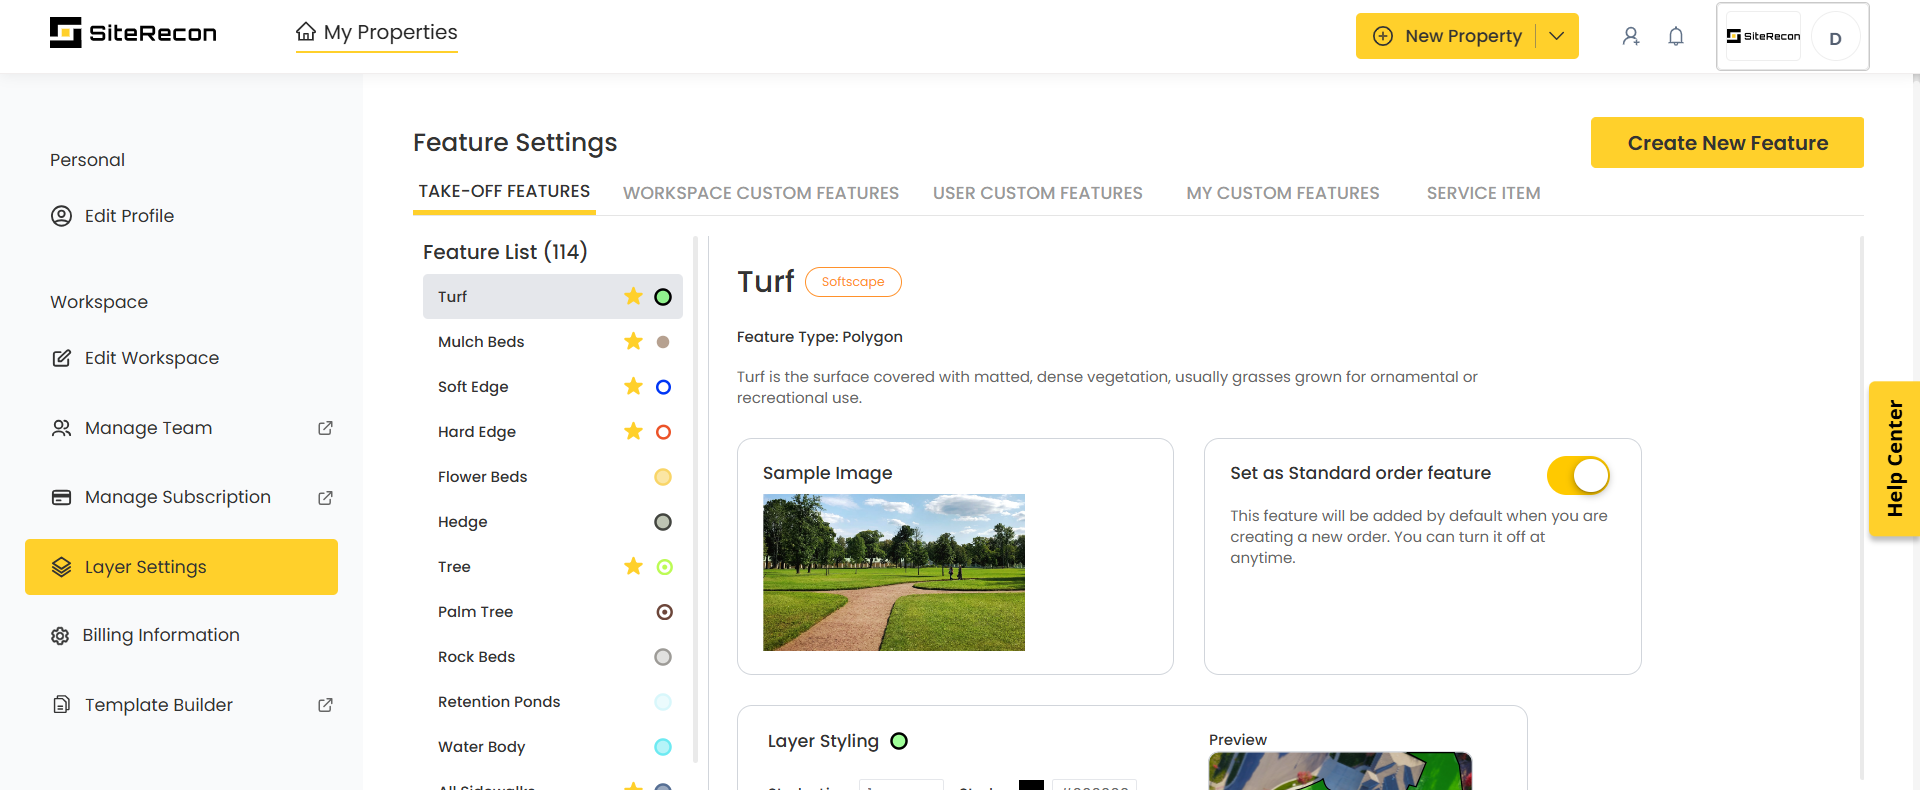
Task: Click the "Feature List (114)" heading
Action: click(505, 252)
